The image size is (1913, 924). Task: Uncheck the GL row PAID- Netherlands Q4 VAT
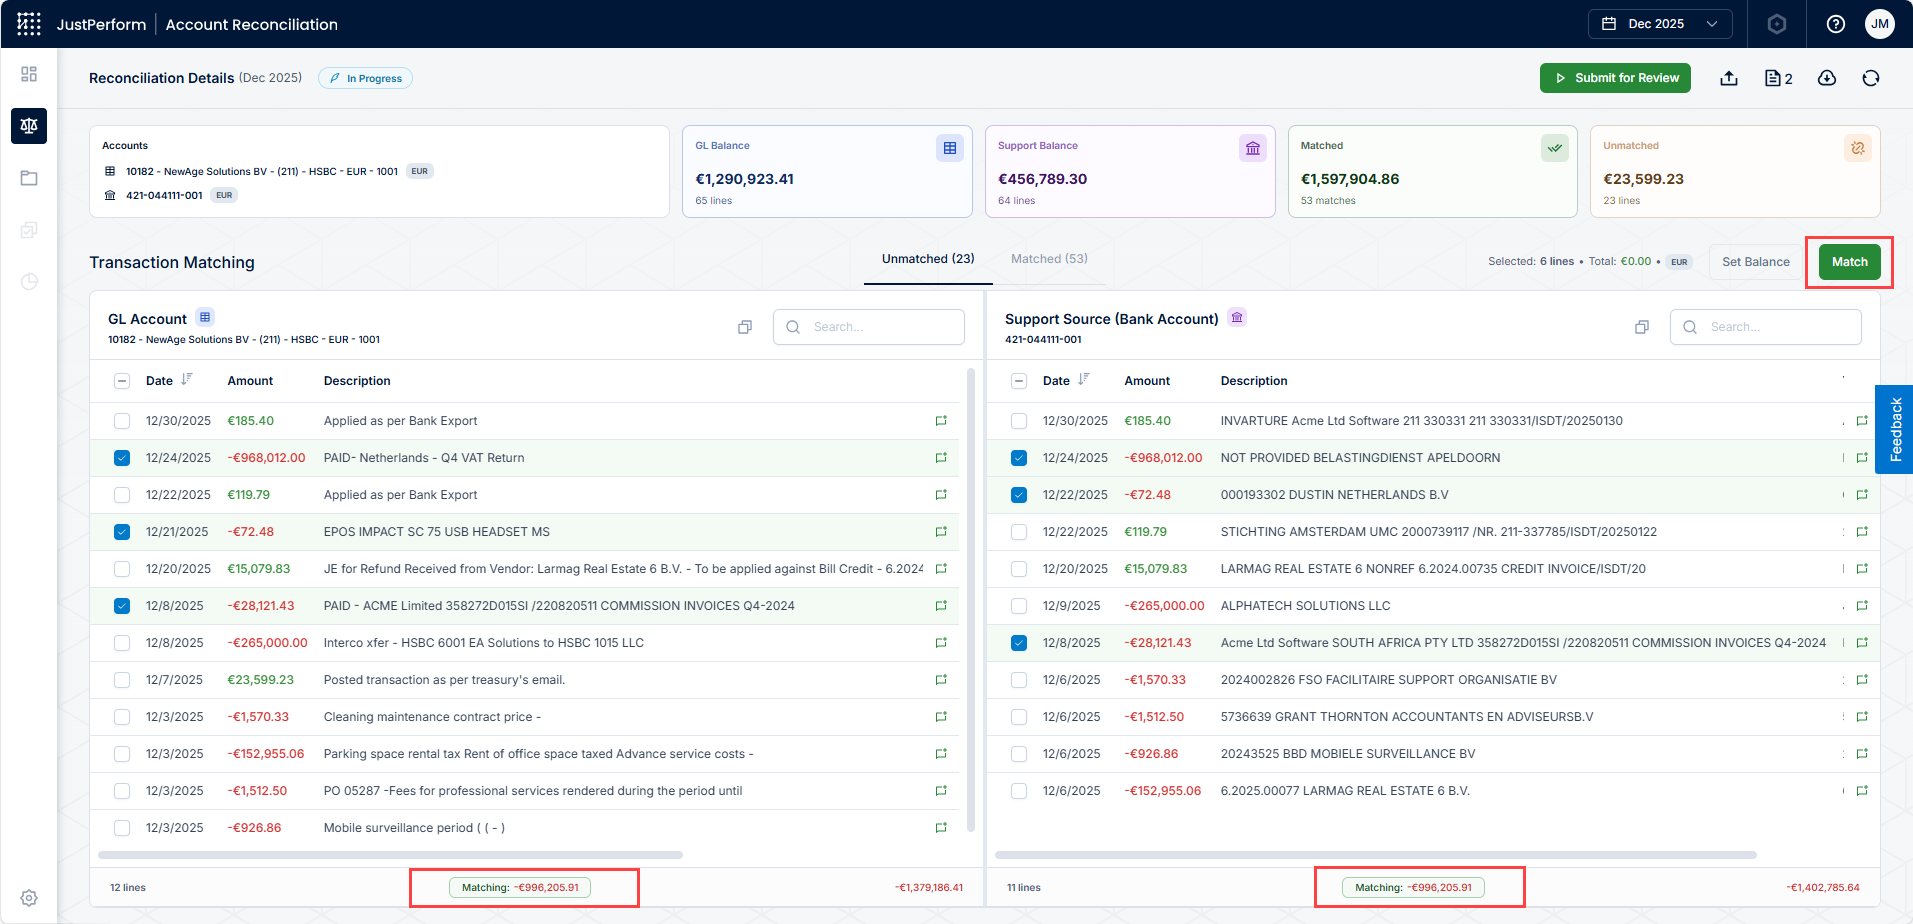[122, 458]
